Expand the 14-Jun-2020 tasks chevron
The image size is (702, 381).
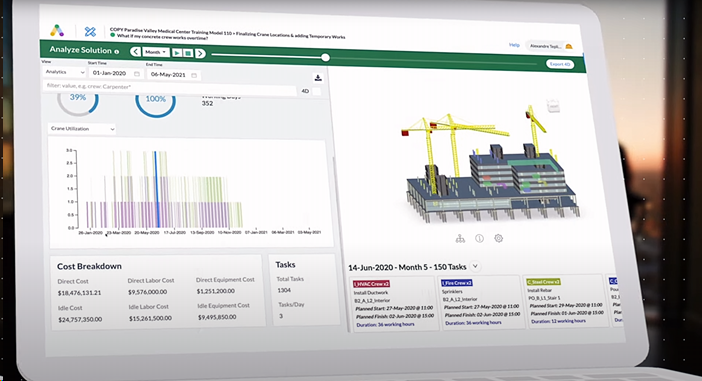pos(475,266)
